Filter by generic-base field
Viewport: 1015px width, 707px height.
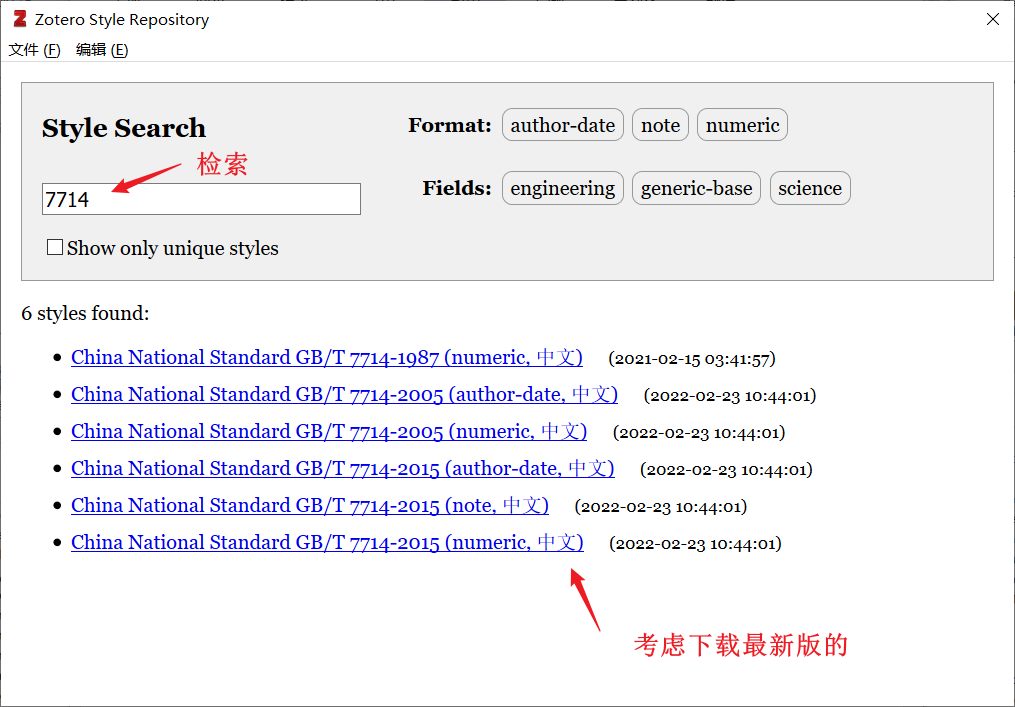[x=696, y=188]
